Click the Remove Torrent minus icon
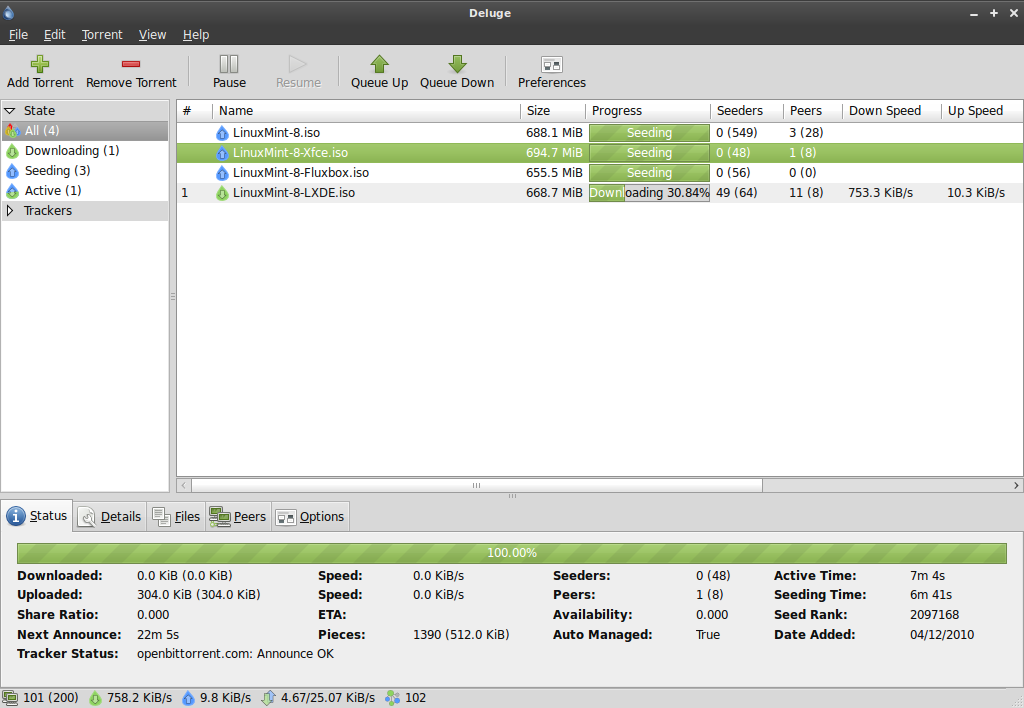The image size is (1024, 708). click(x=131, y=64)
